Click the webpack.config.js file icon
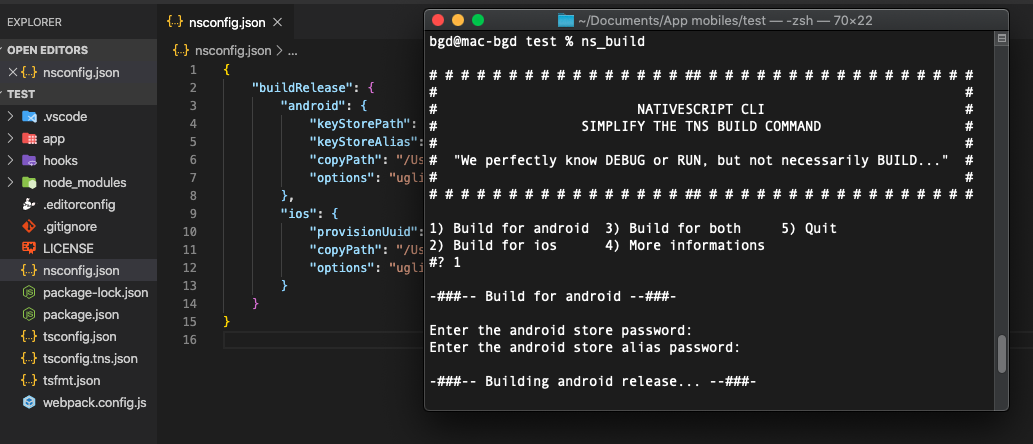This screenshot has height=444, width=1033. coord(29,402)
